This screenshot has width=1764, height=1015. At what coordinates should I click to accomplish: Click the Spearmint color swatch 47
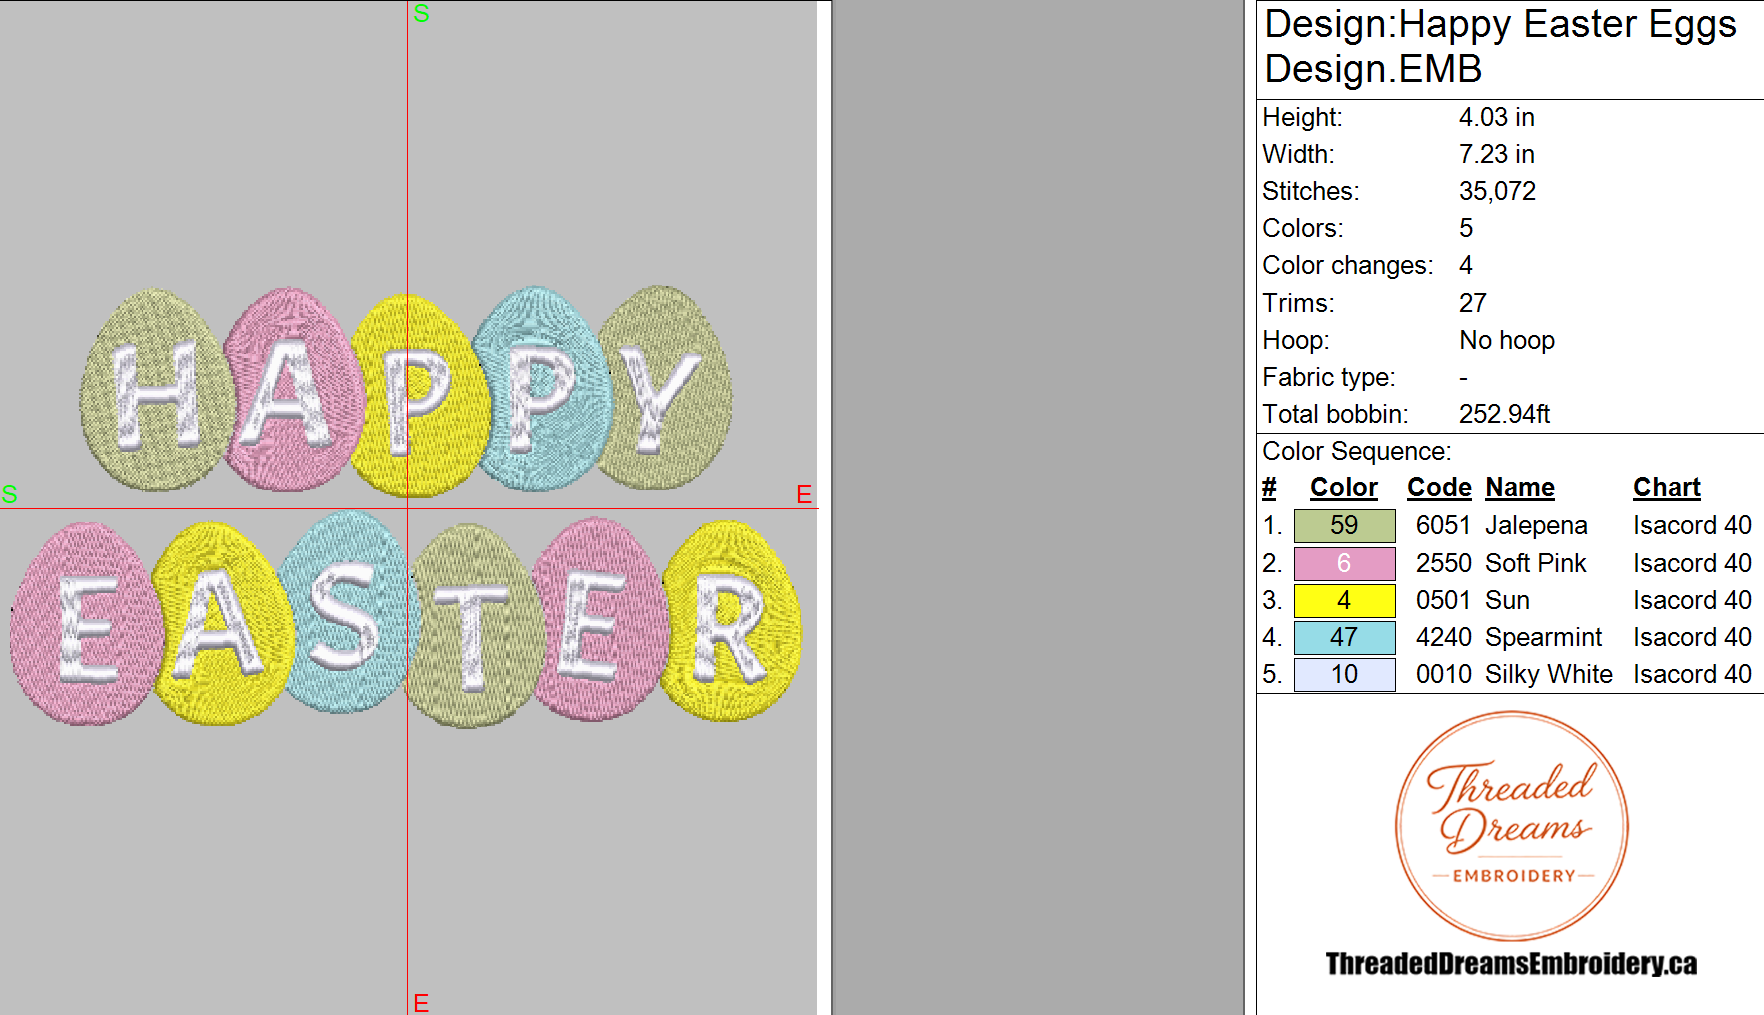tap(1344, 637)
